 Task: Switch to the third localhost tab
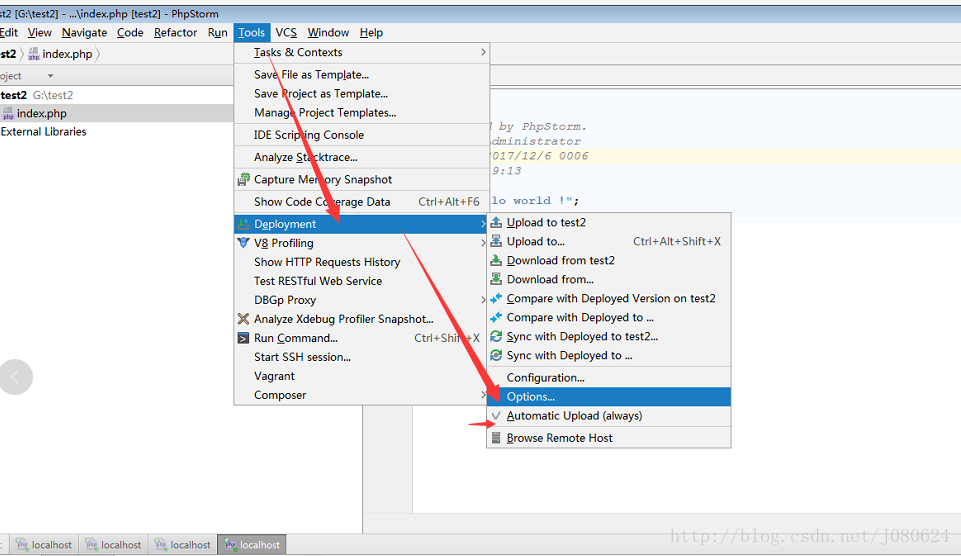coord(183,544)
